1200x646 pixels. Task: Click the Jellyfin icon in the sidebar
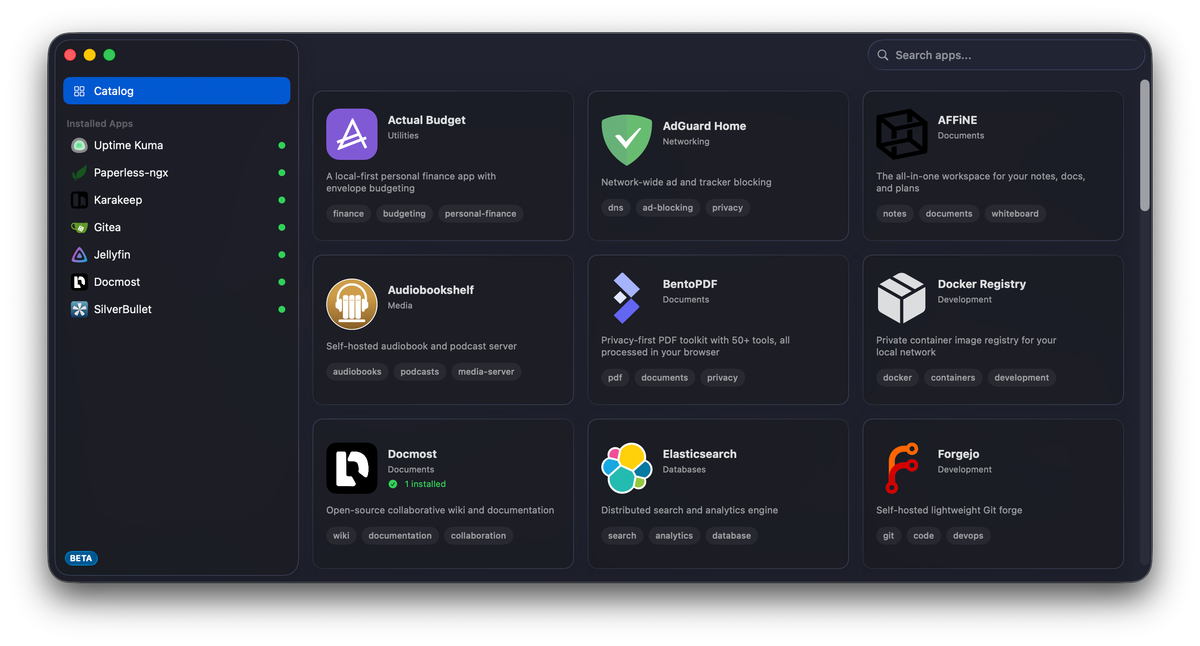tap(78, 254)
